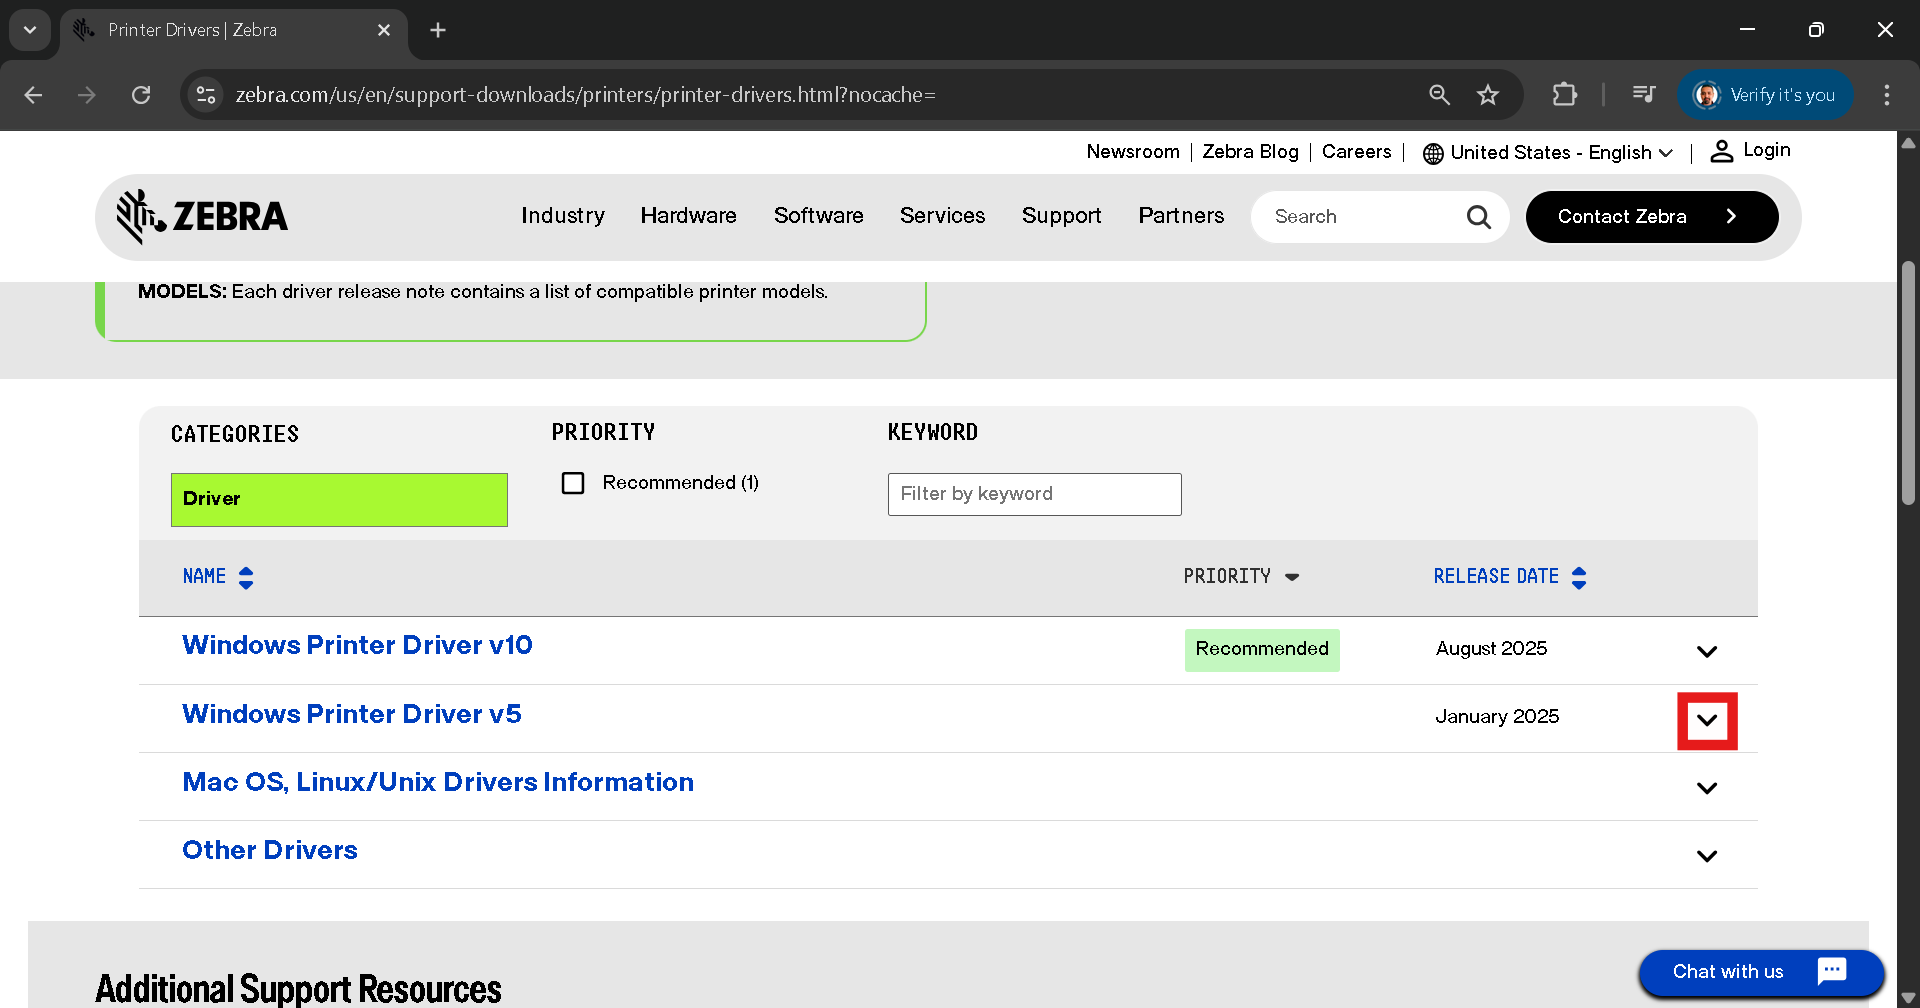The width and height of the screenshot is (1920, 1008).
Task: Select the Driver category filter
Action: 339,499
